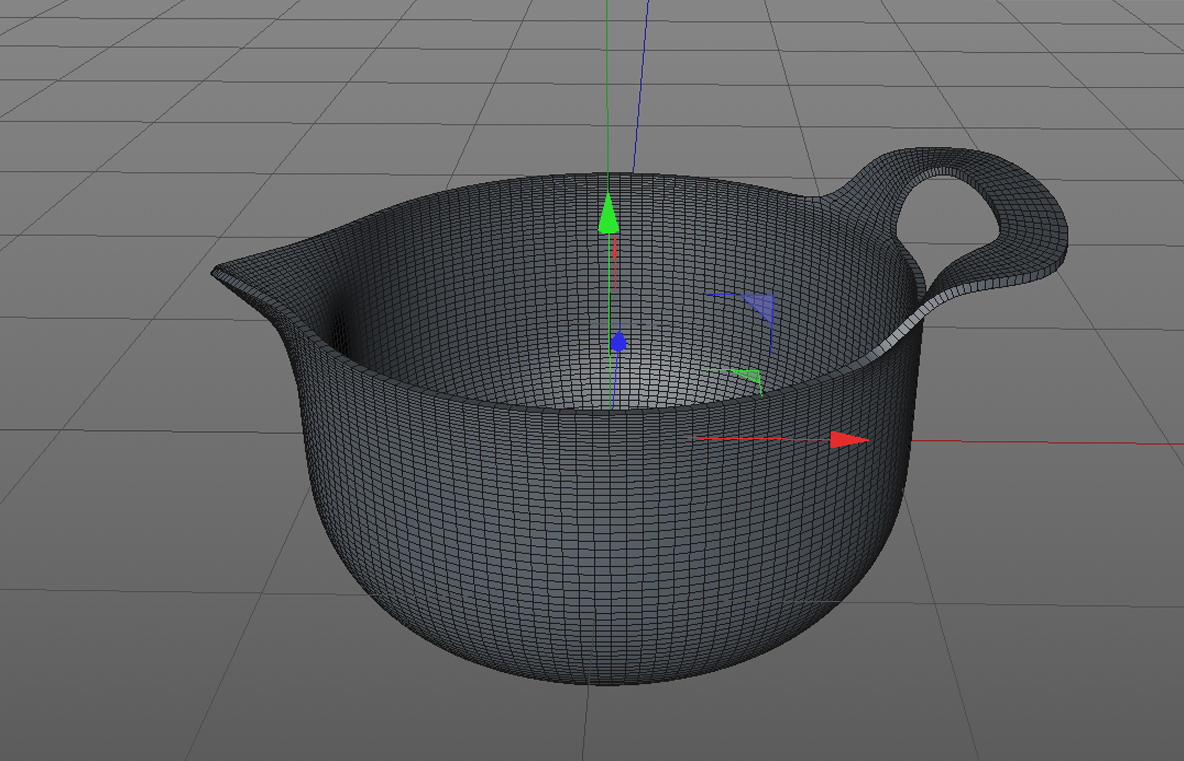Click the green world Y-axis line at top
This screenshot has height=761, width=1184.
click(607, 80)
